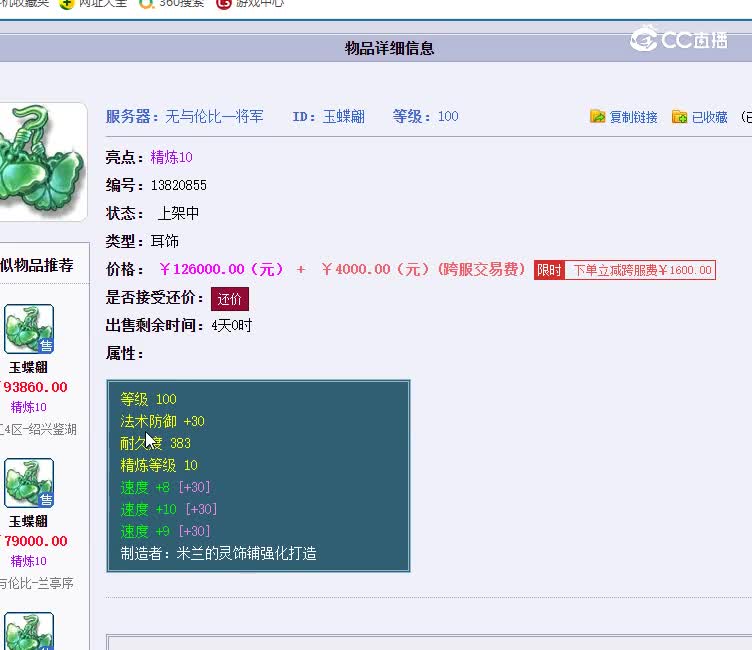This screenshot has height=650, width=752.
Task: Click the 游戏中心 bookmark icon
Action: pyautogui.click(x=223, y=4)
